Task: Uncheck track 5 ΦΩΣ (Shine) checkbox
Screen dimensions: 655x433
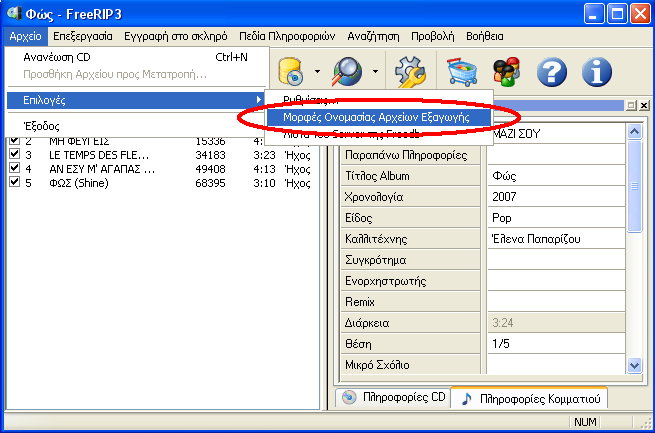Action: coord(15,182)
